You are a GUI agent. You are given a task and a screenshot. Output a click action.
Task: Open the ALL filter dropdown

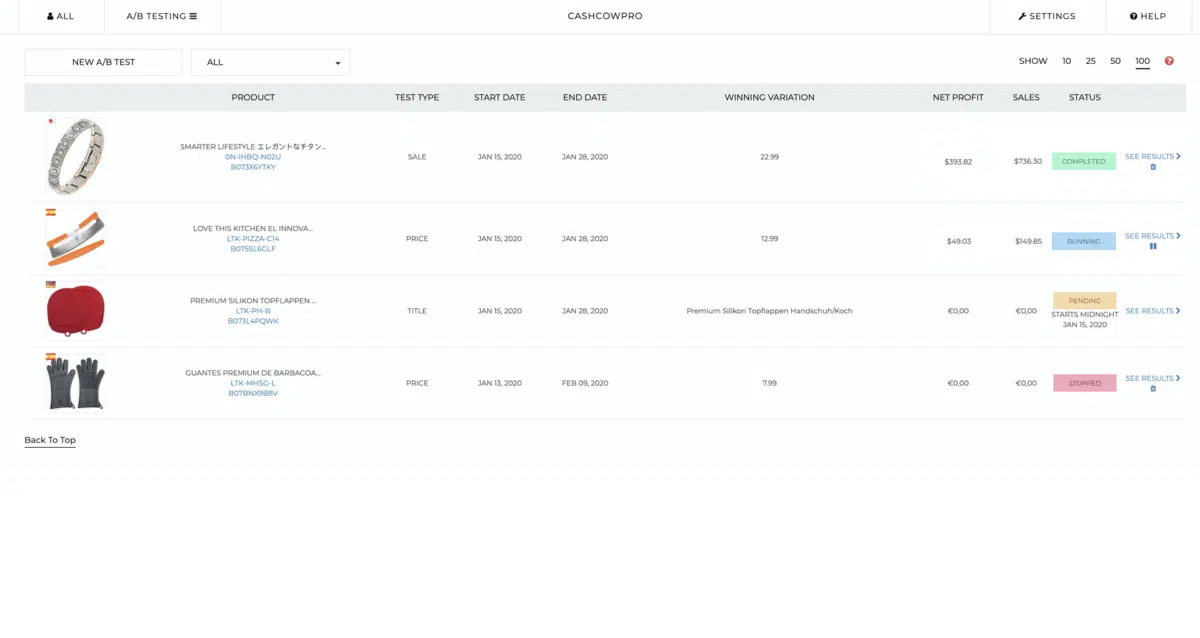[x=270, y=62]
